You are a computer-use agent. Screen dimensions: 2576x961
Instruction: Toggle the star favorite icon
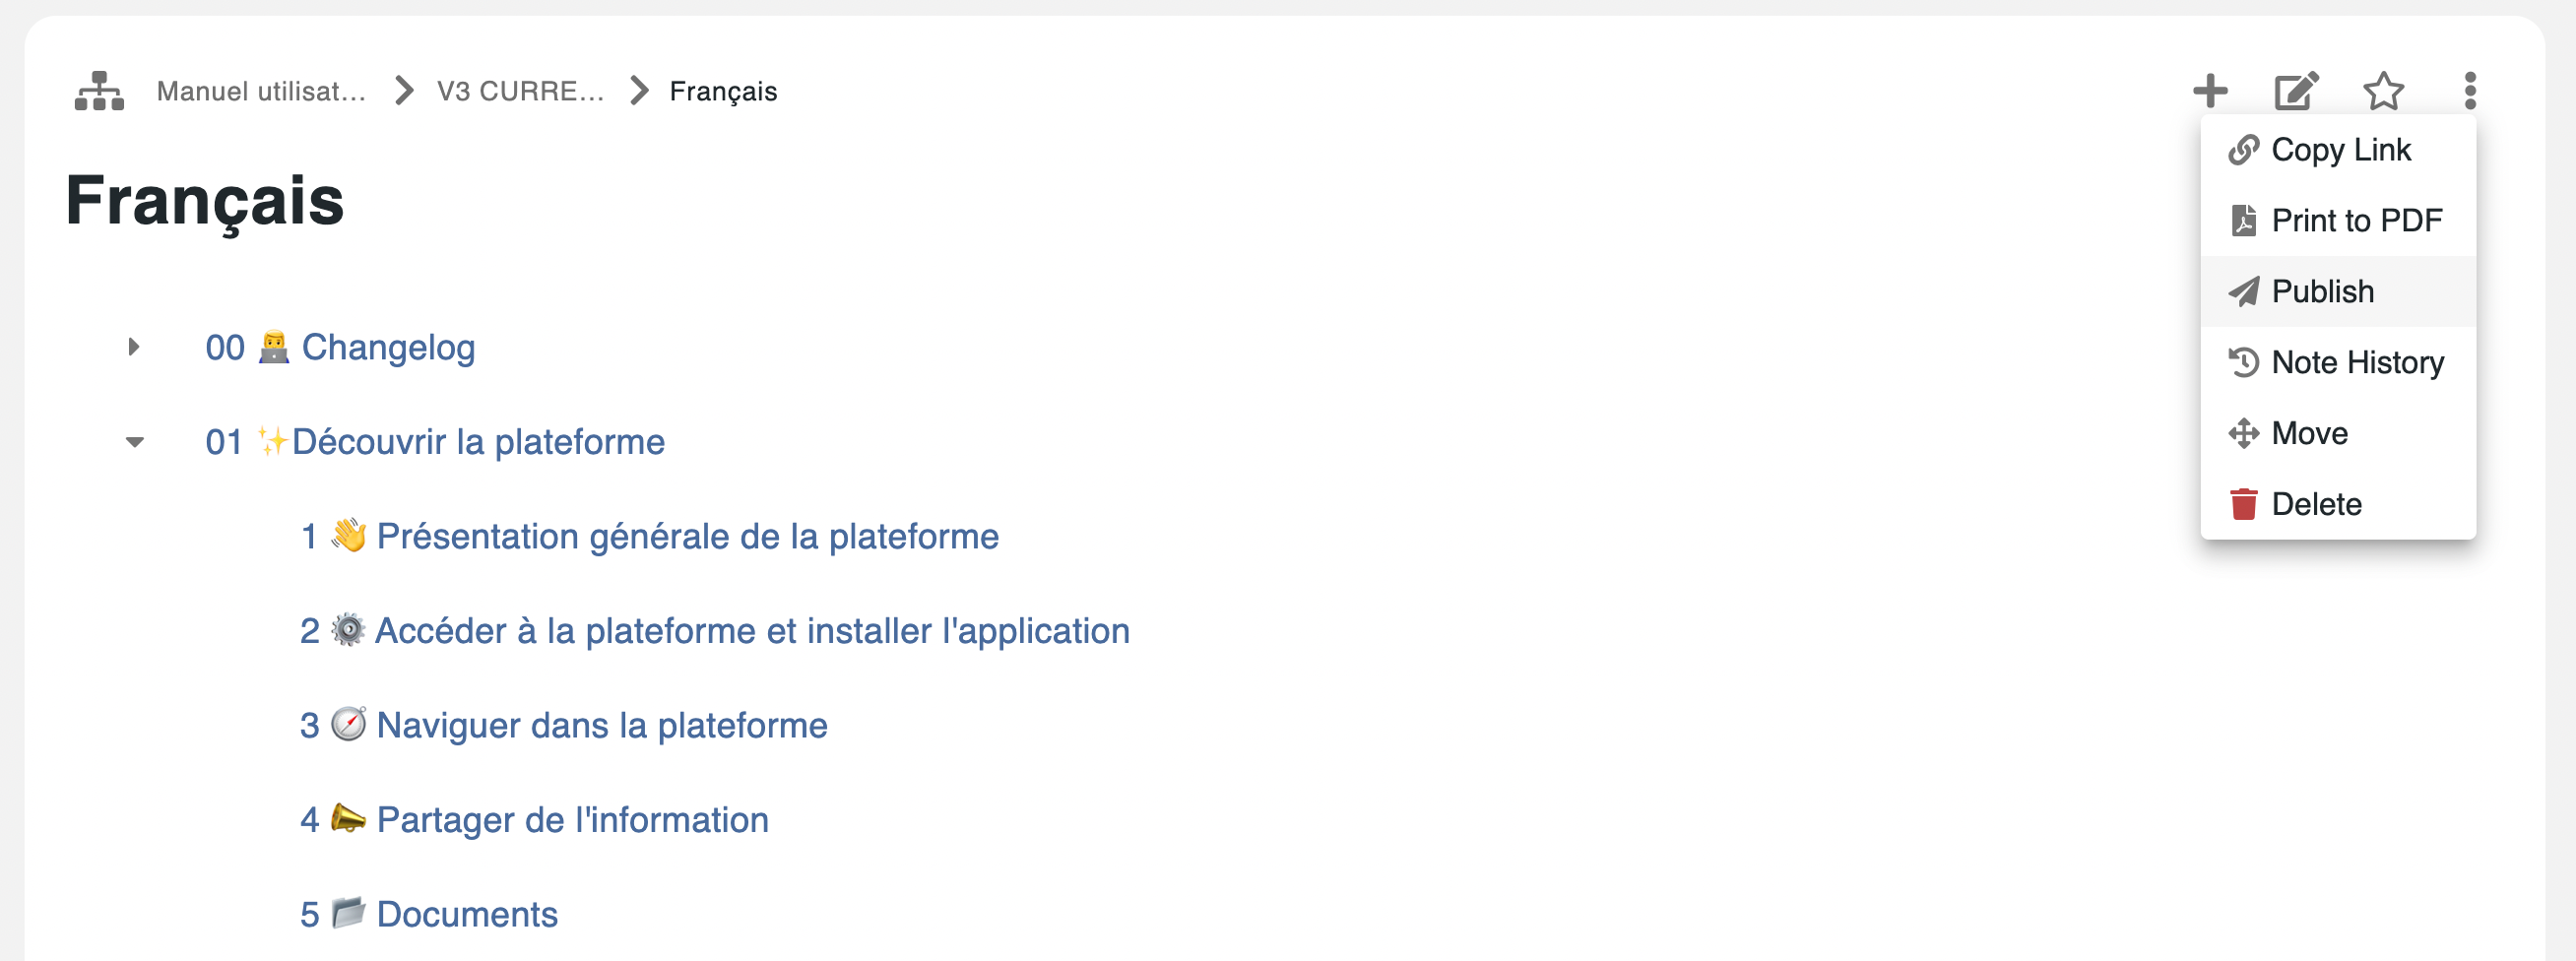(x=2384, y=91)
